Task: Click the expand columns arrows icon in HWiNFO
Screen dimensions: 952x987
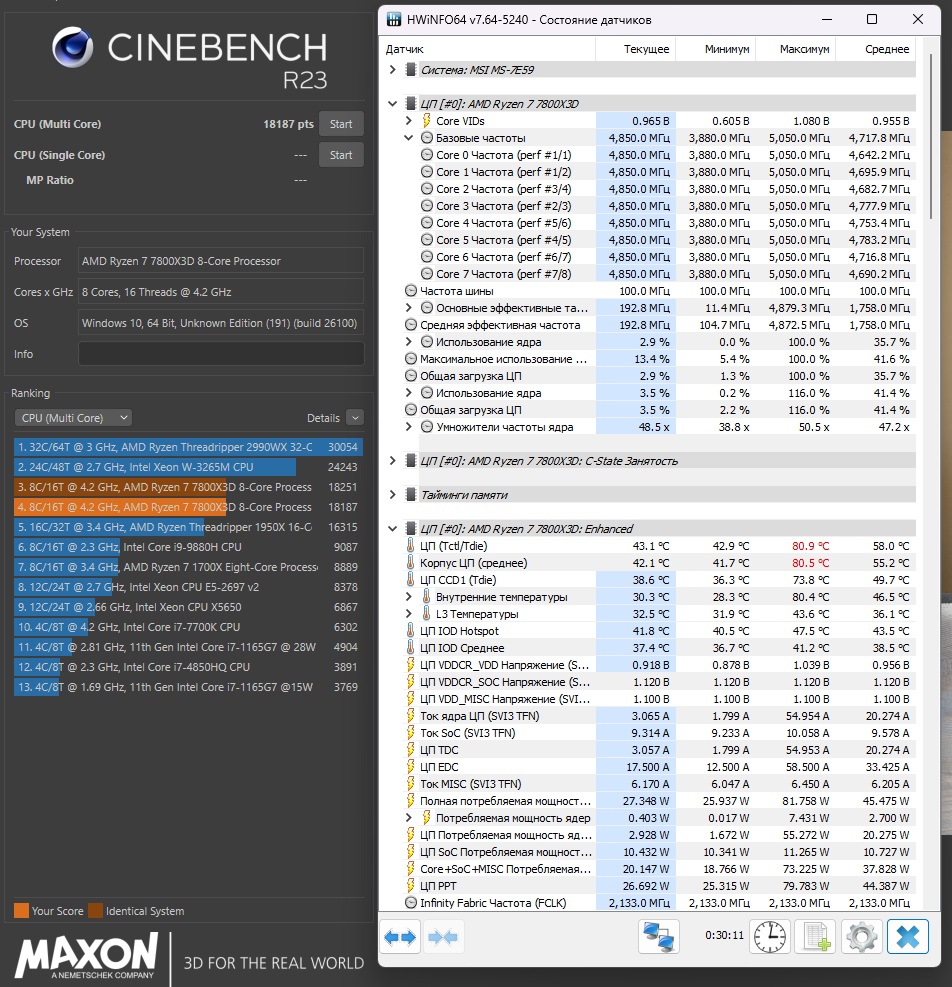Action: (400, 937)
